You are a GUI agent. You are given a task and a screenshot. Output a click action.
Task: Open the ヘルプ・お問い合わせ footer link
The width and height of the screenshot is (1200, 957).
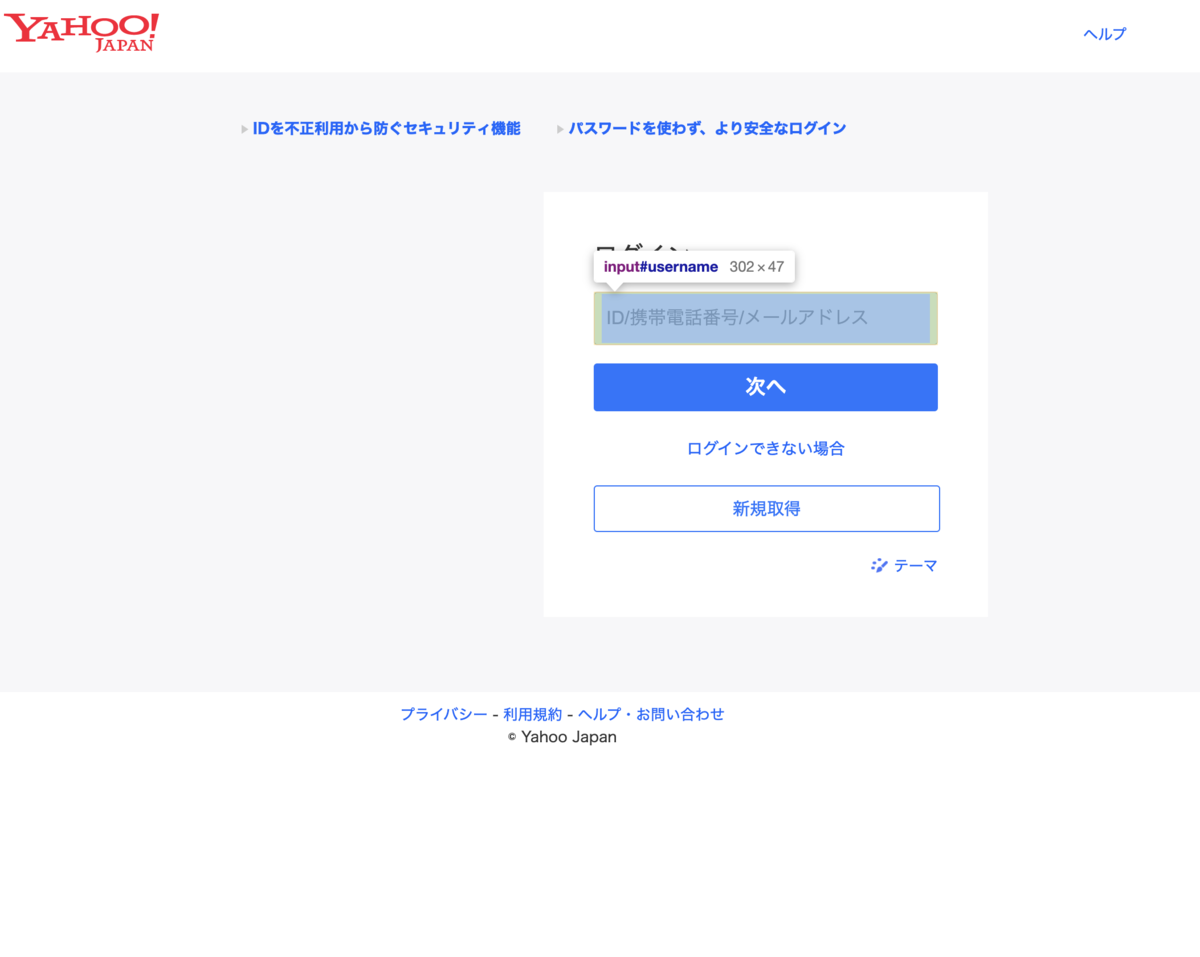pyautogui.click(x=651, y=714)
